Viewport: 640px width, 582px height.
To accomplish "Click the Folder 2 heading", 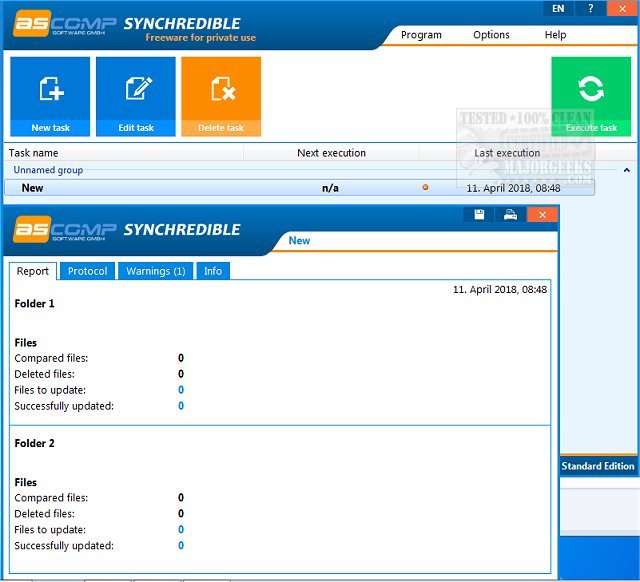I will coord(34,443).
